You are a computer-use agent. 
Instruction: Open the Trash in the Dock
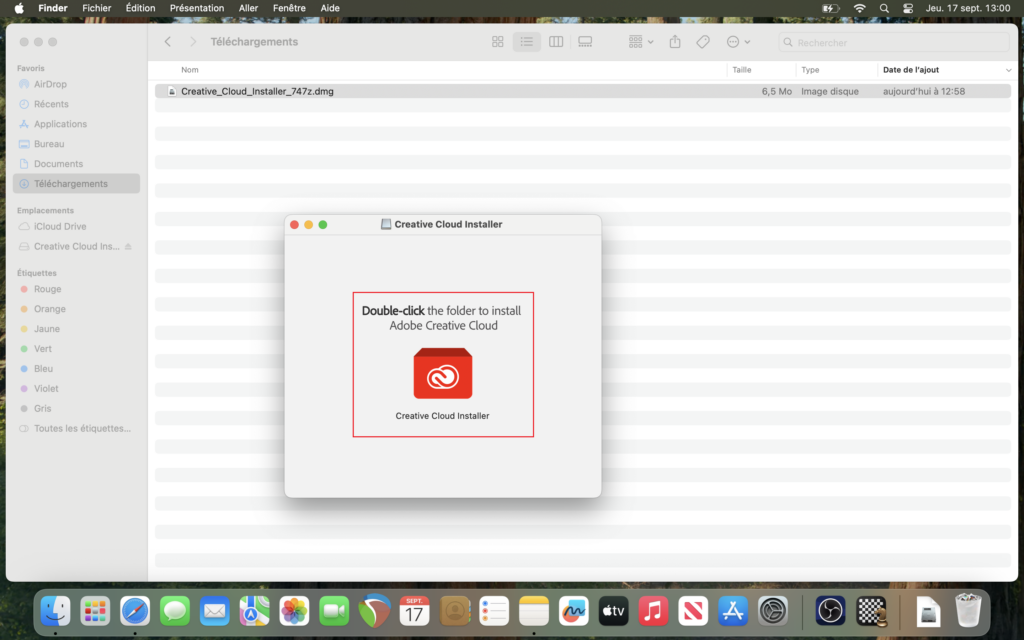click(x=968, y=610)
